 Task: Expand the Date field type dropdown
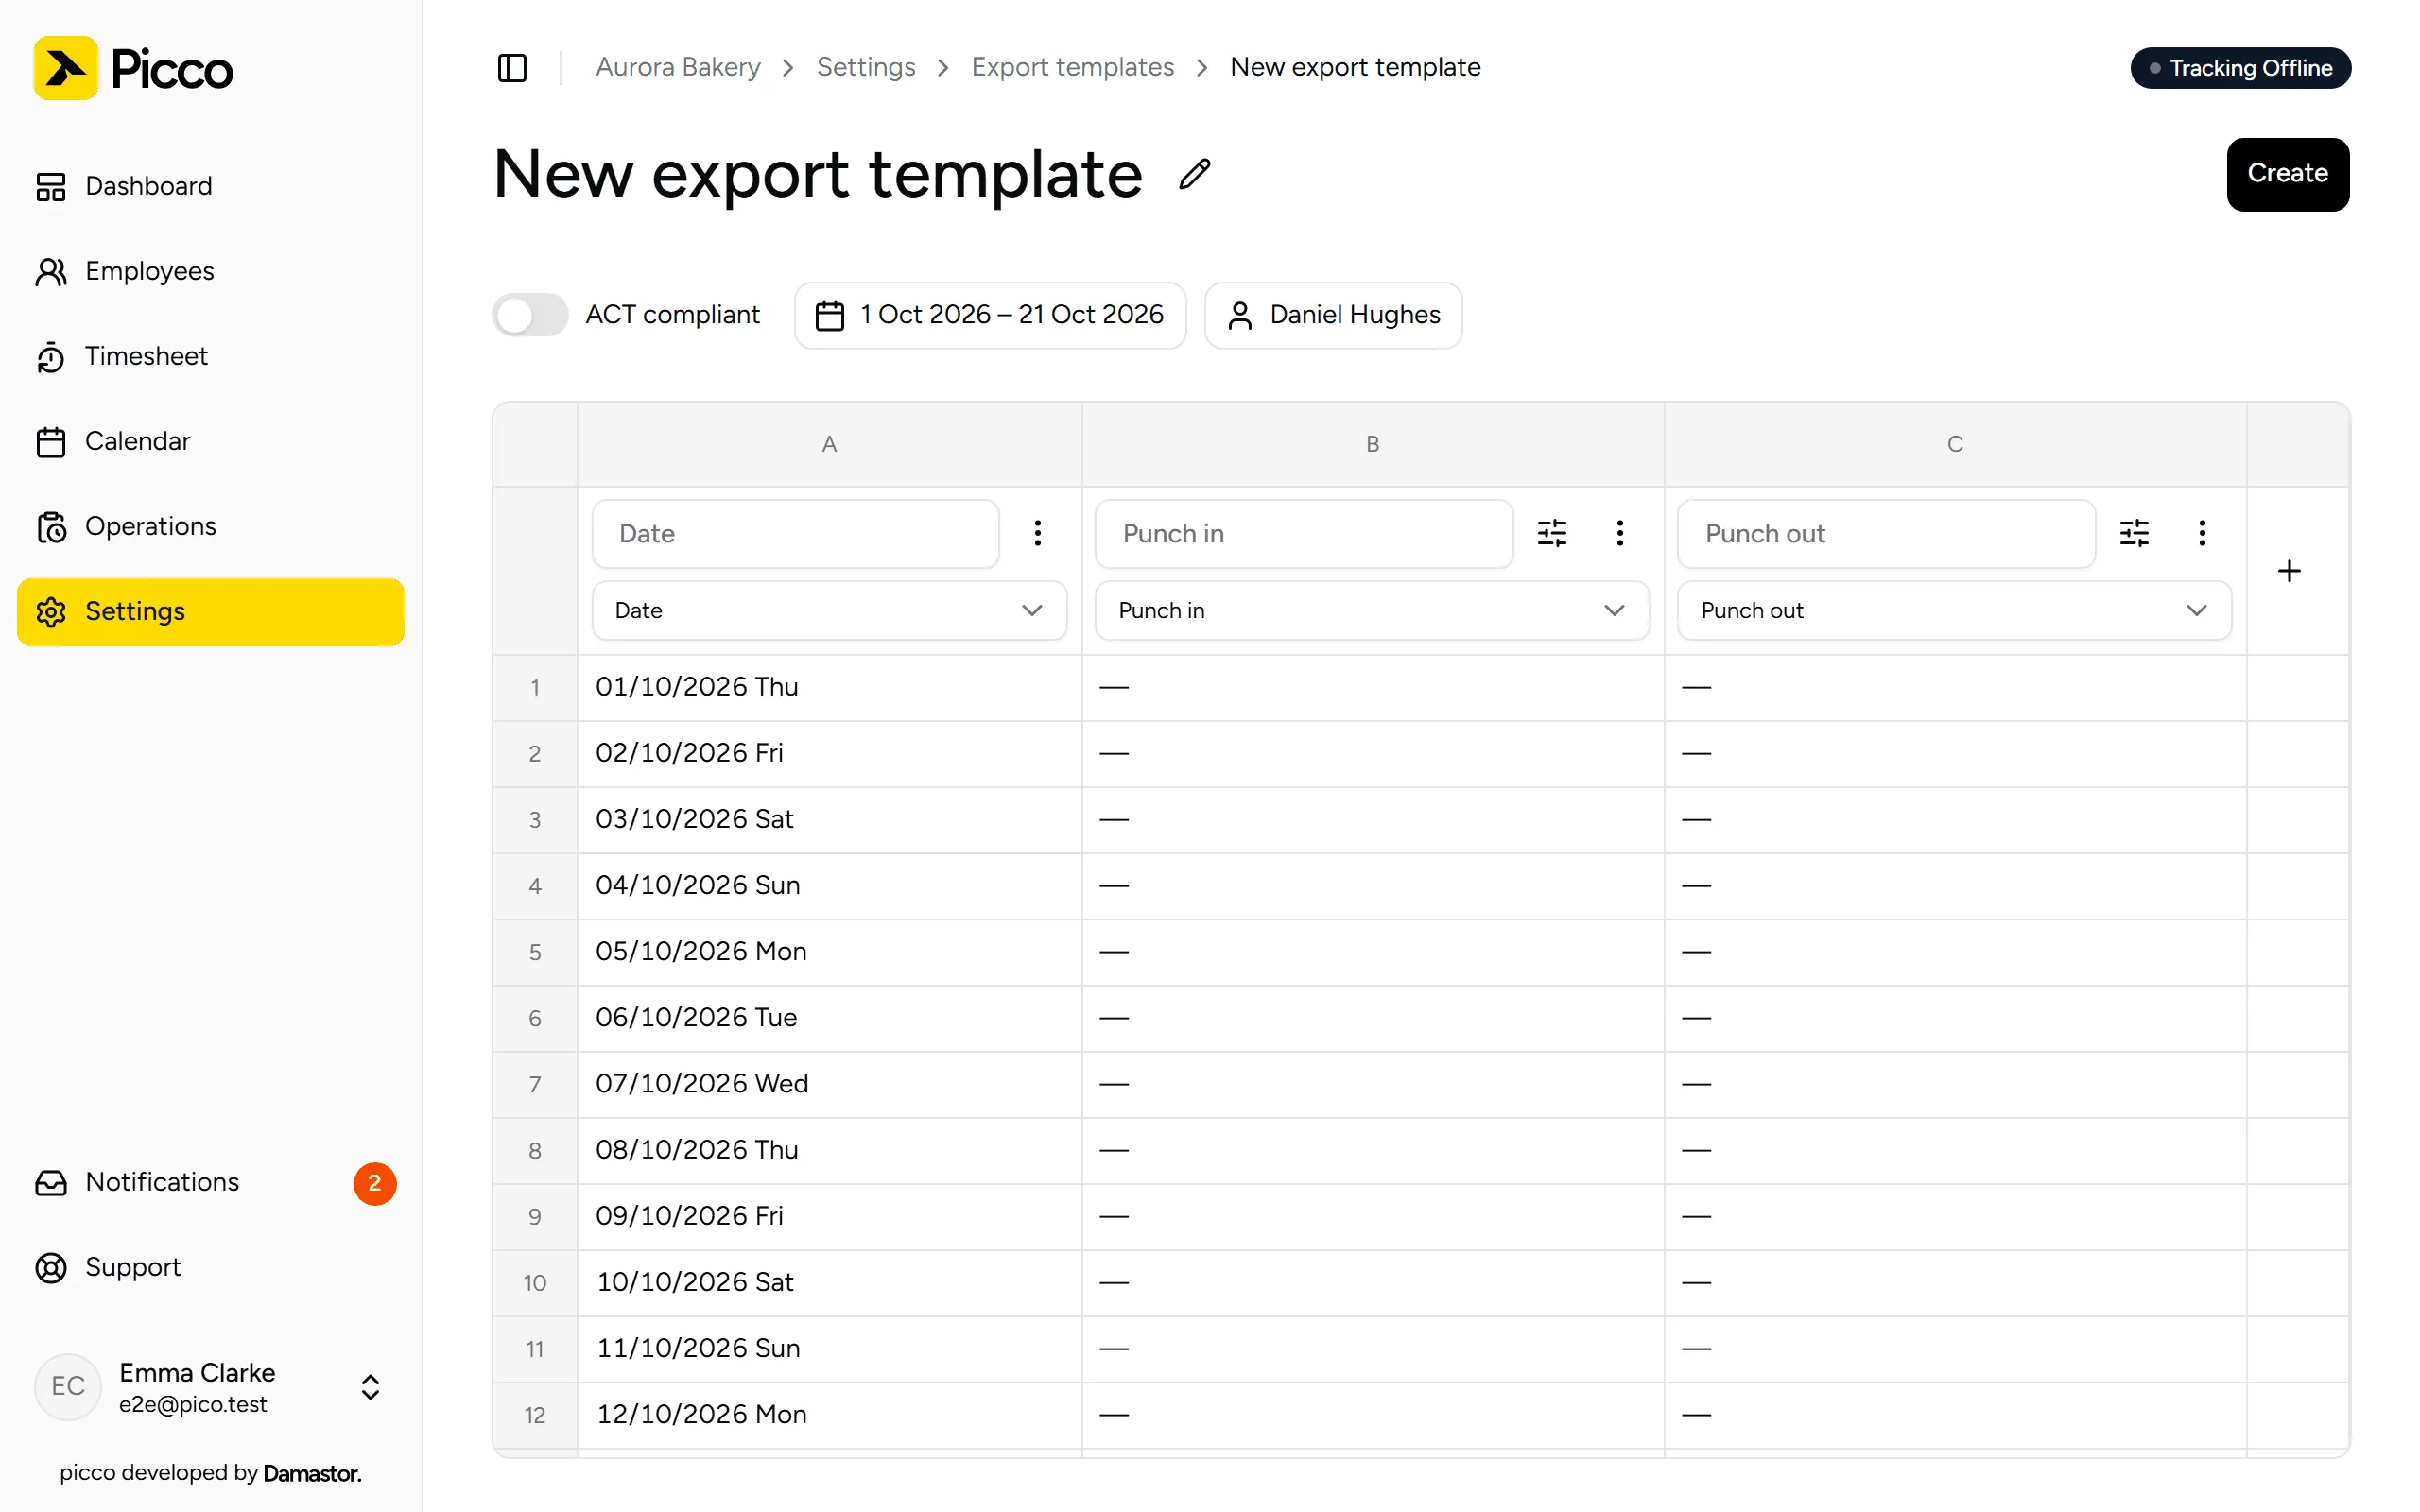(x=829, y=610)
